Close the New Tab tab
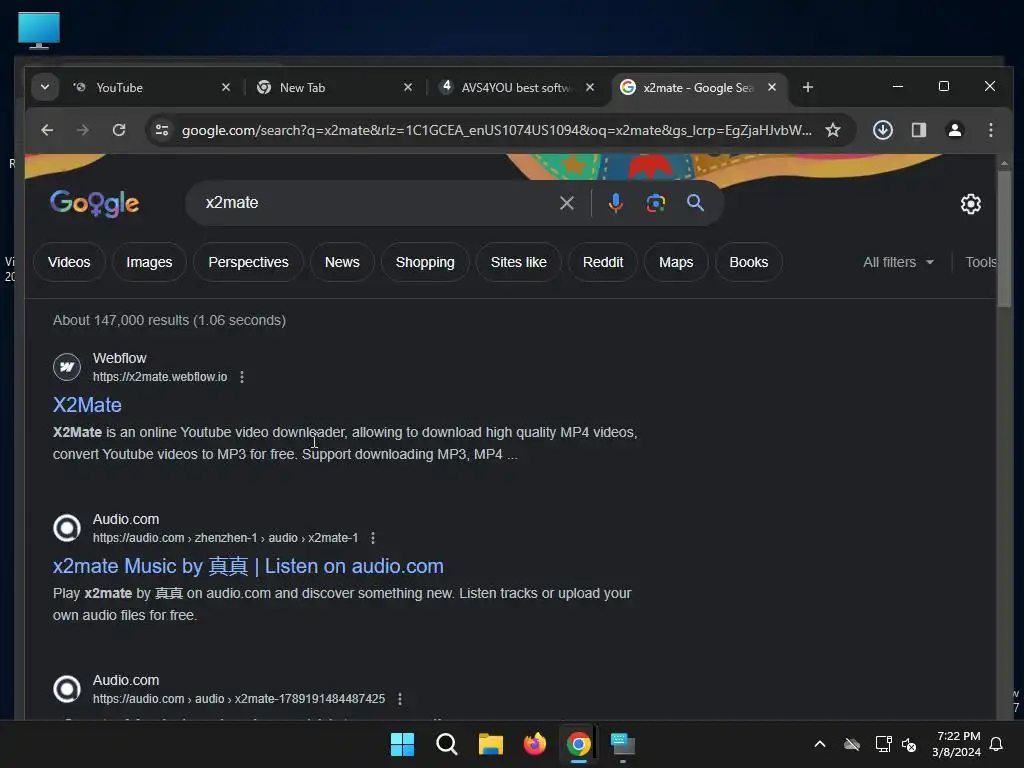The width and height of the screenshot is (1024, 768). [408, 87]
